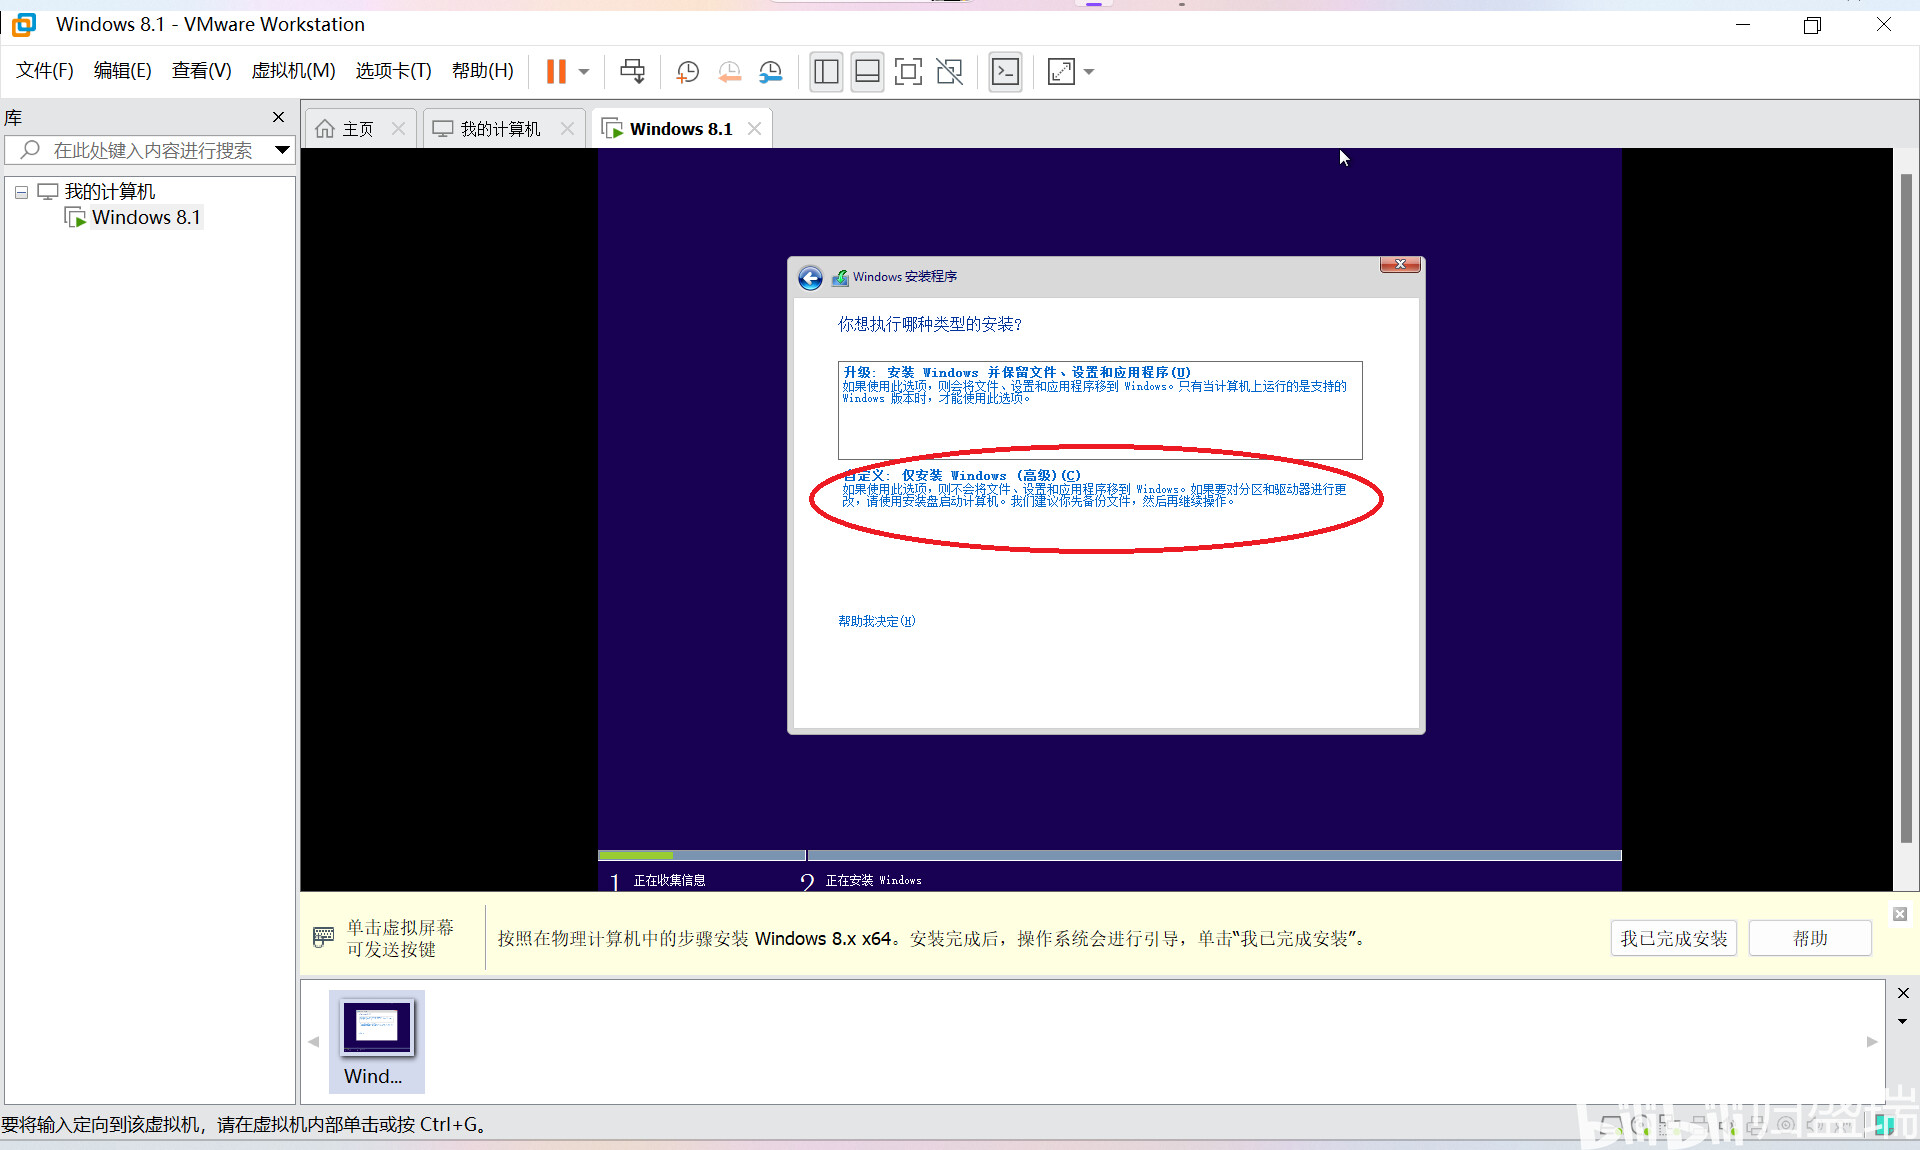1920x1150 pixels.
Task: Select Windows 8.1 in library tree
Action: pyautogui.click(x=146, y=217)
